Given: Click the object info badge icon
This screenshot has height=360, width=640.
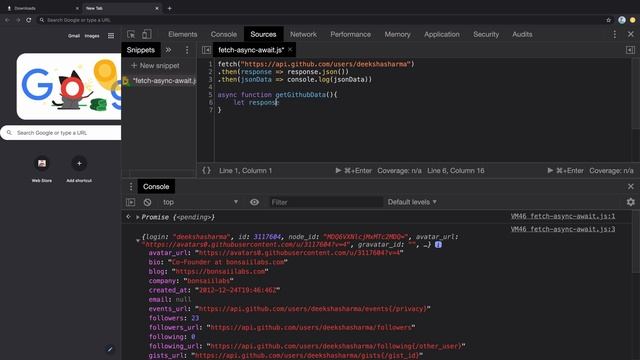Looking at the screenshot, I should click(438, 244).
